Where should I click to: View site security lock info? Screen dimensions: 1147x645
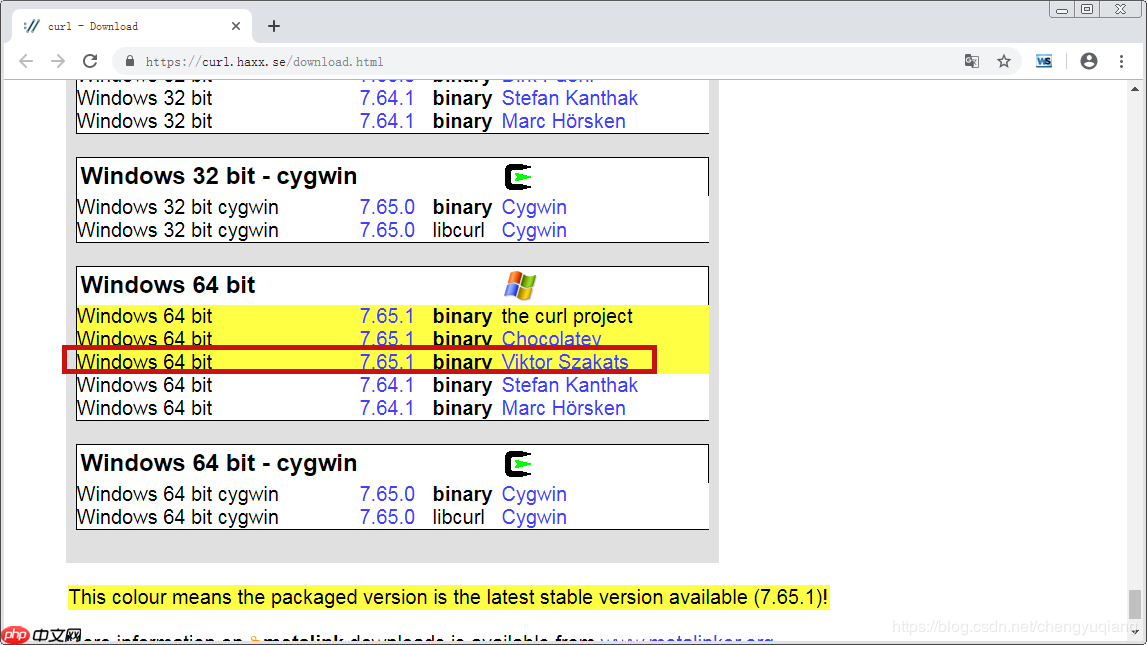pos(129,61)
